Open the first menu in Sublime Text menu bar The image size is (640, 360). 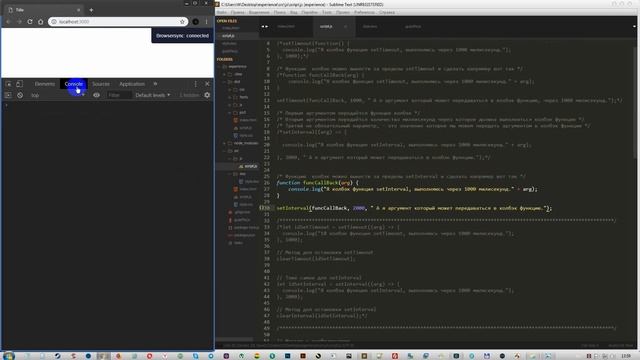[221, 12]
